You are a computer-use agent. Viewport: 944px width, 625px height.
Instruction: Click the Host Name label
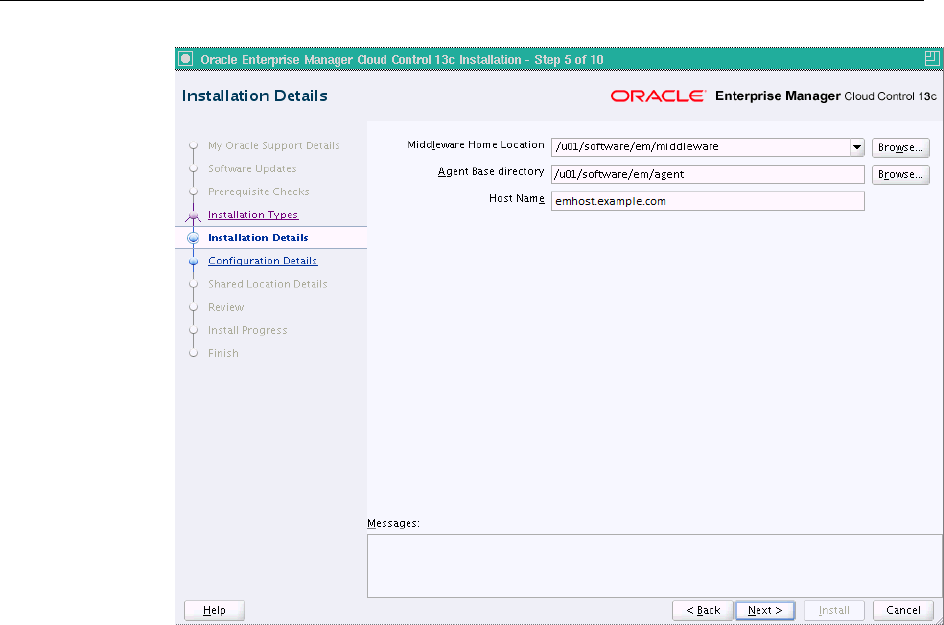pyautogui.click(x=517, y=198)
